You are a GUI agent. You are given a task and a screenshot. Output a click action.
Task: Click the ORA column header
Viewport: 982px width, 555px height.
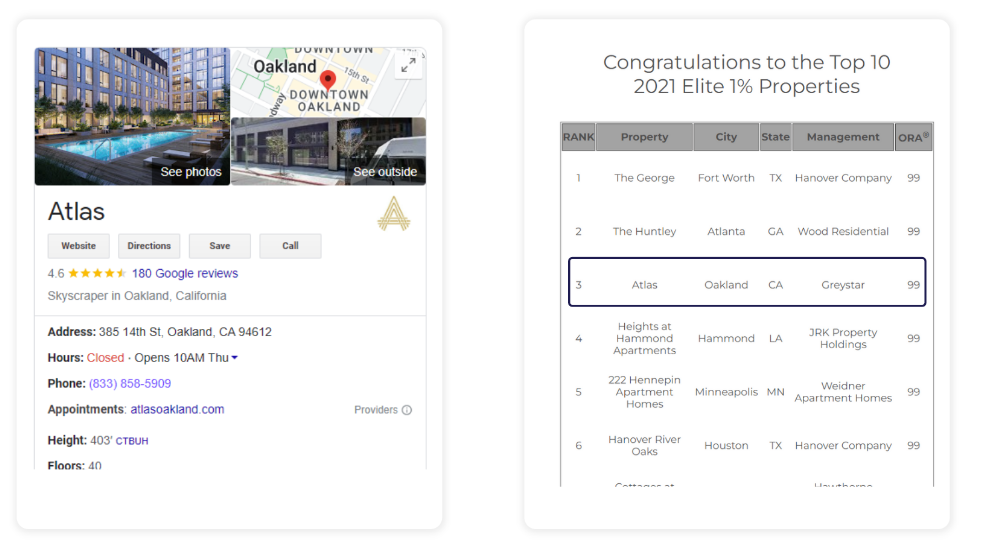tap(913, 137)
